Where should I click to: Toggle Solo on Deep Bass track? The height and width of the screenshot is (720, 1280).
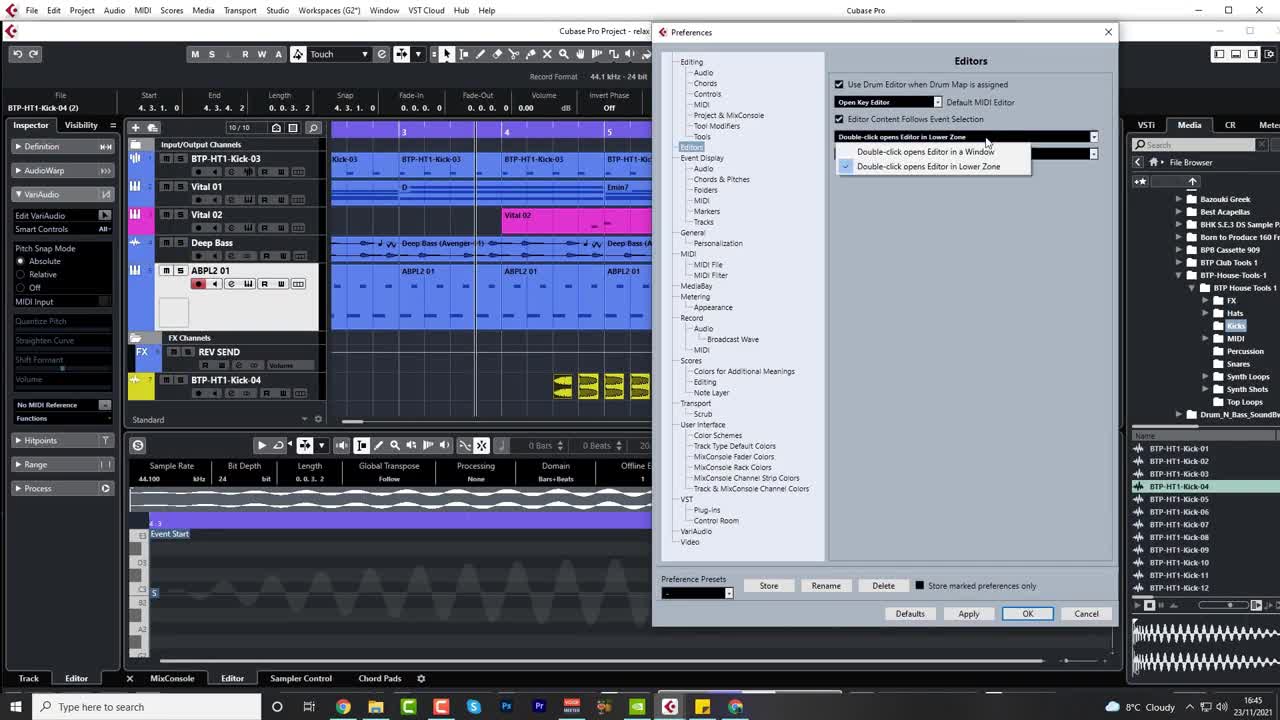click(x=180, y=243)
